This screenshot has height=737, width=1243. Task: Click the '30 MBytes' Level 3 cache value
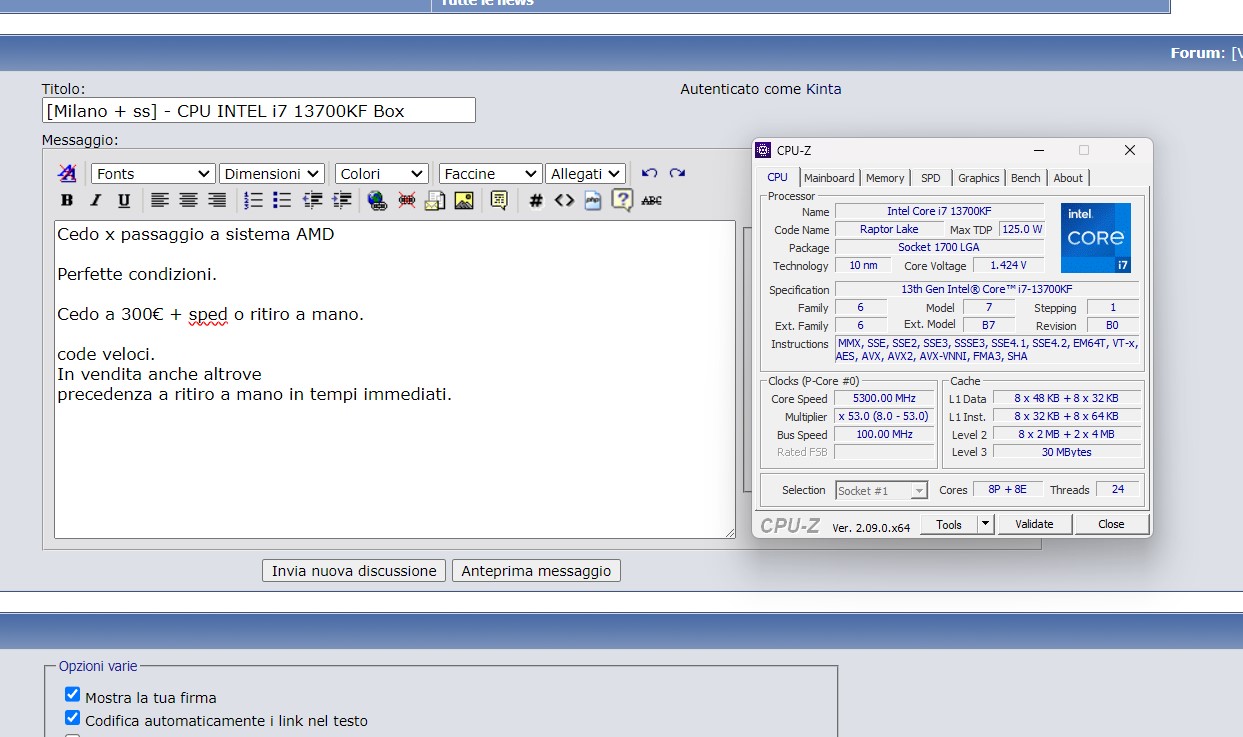point(1066,452)
